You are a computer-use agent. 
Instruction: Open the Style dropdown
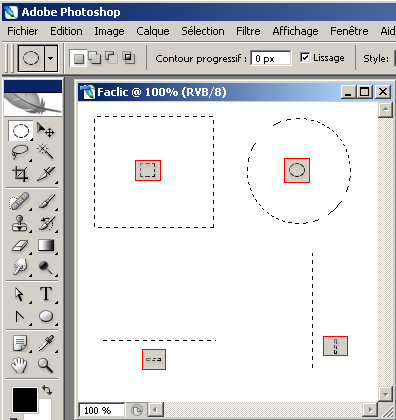[395, 59]
